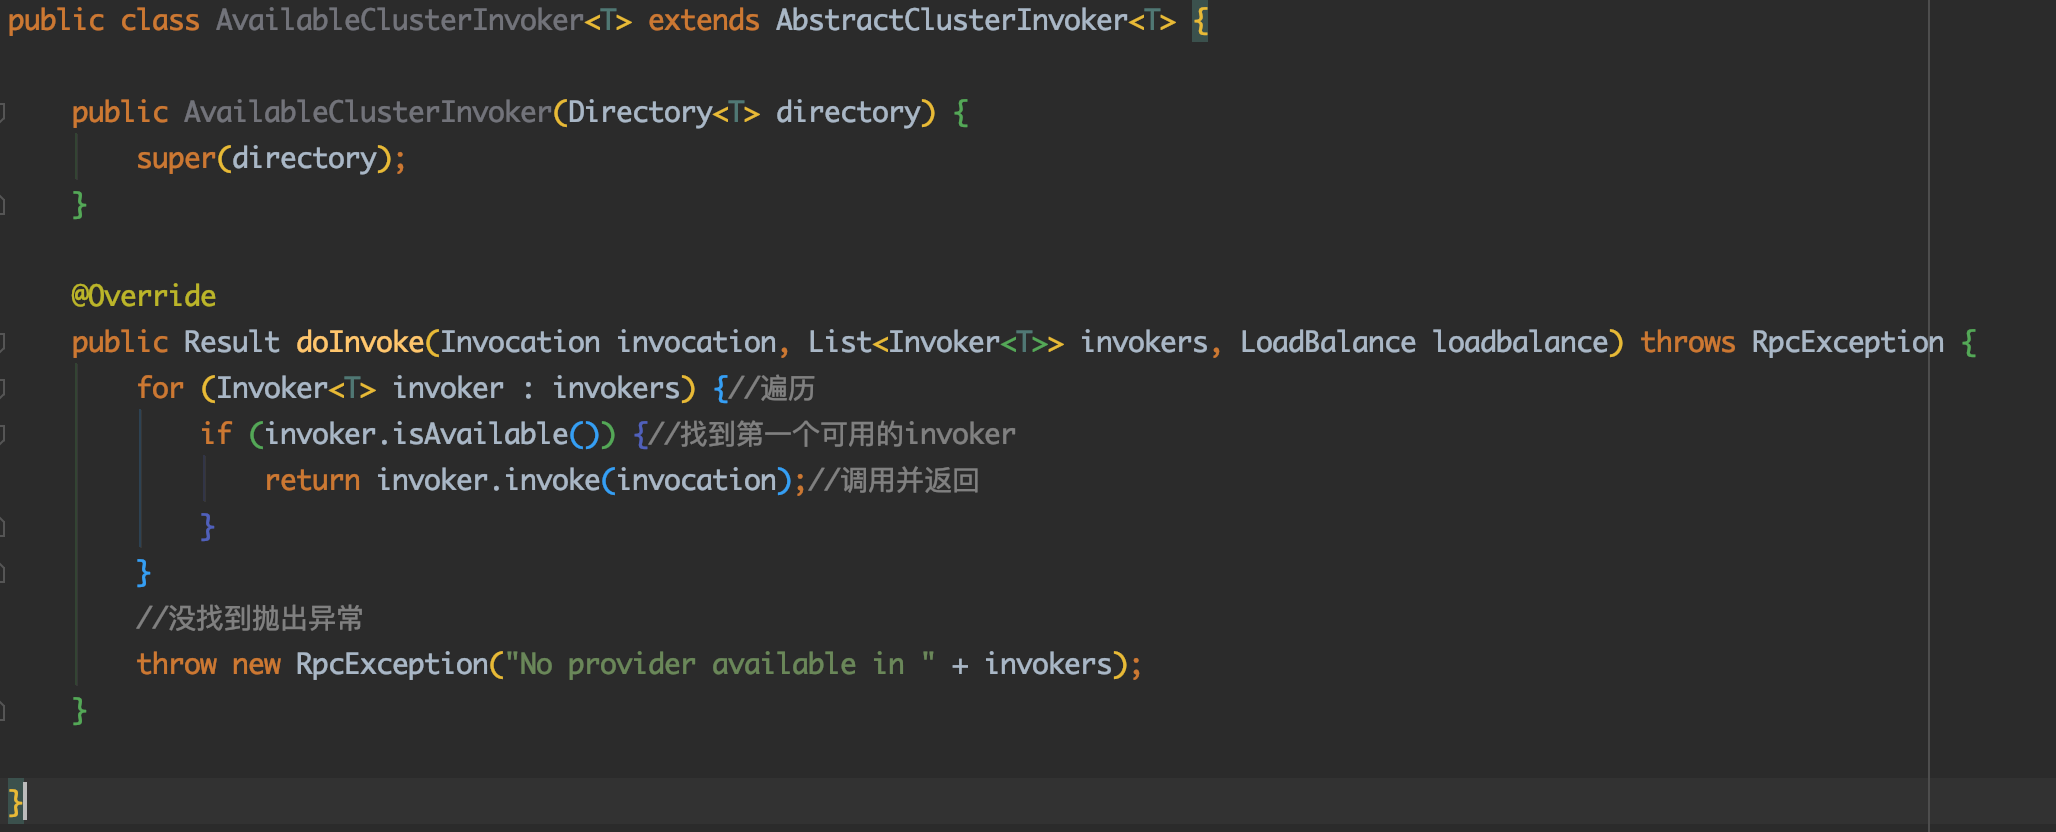Click the Directory type in the constructor parameter
This screenshot has height=832, width=2056.
click(x=640, y=112)
